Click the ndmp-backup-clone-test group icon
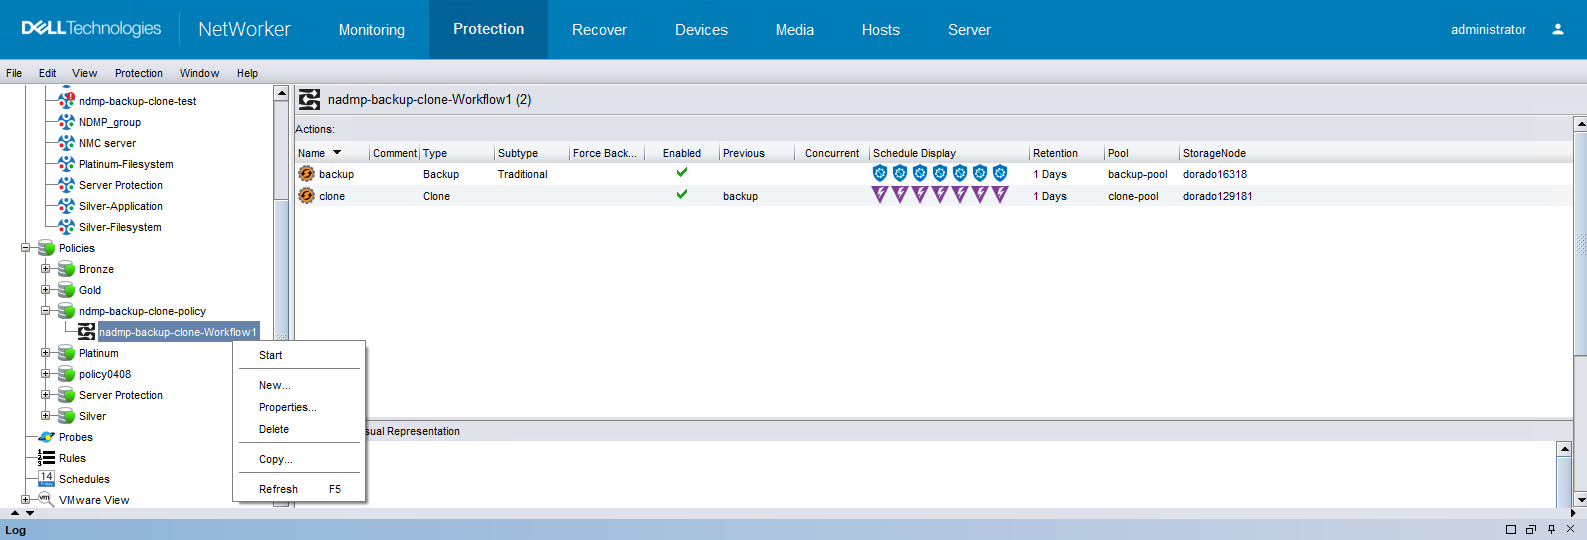 (x=66, y=100)
